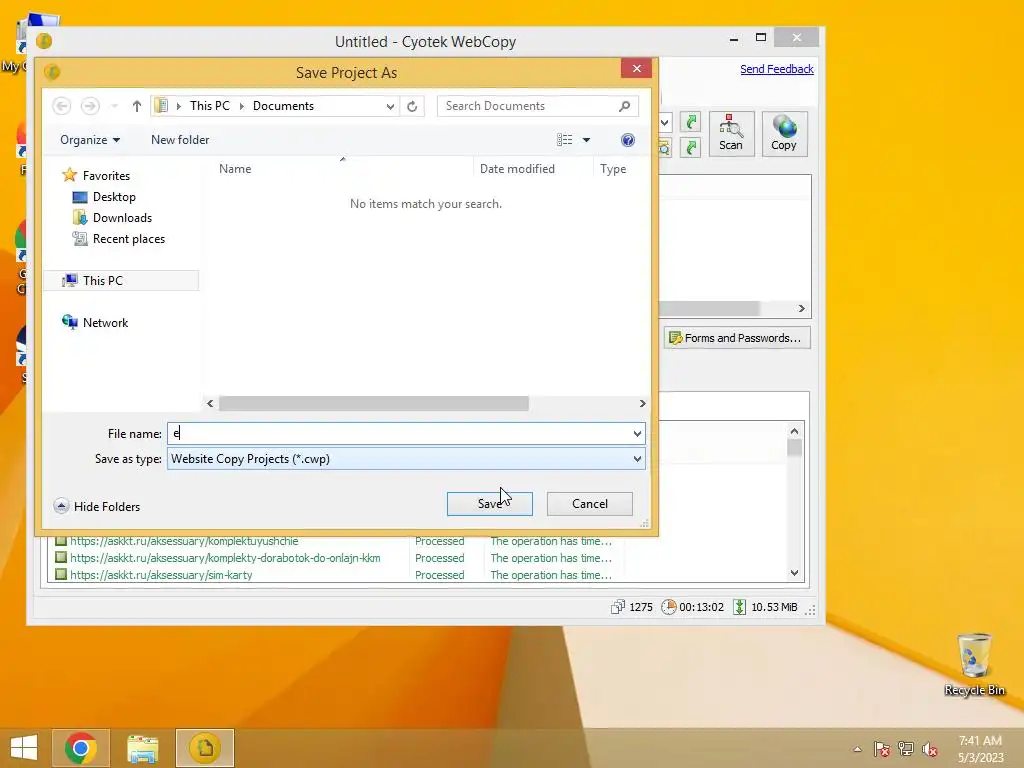Click the Save button in the dialog
Viewport: 1024px width, 768px height.
pos(489,504)
